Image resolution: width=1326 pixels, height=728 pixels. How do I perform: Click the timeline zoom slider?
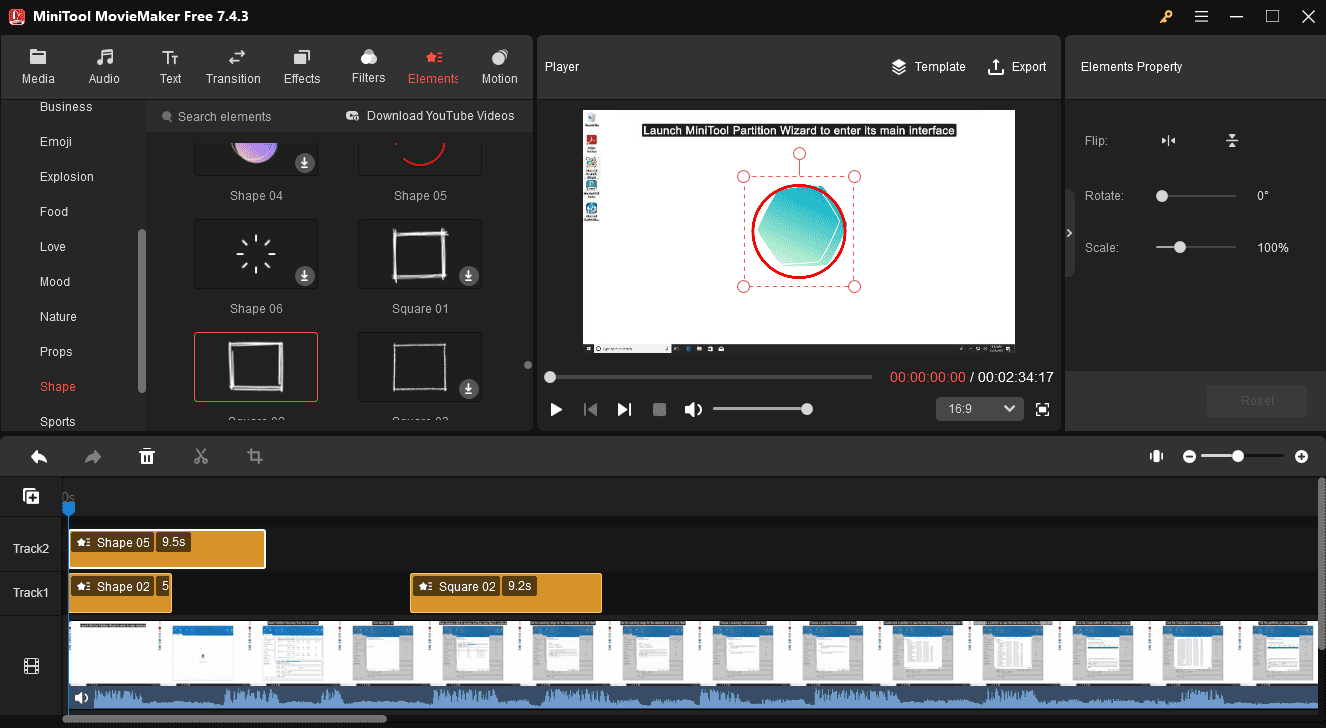(1242, 456)
